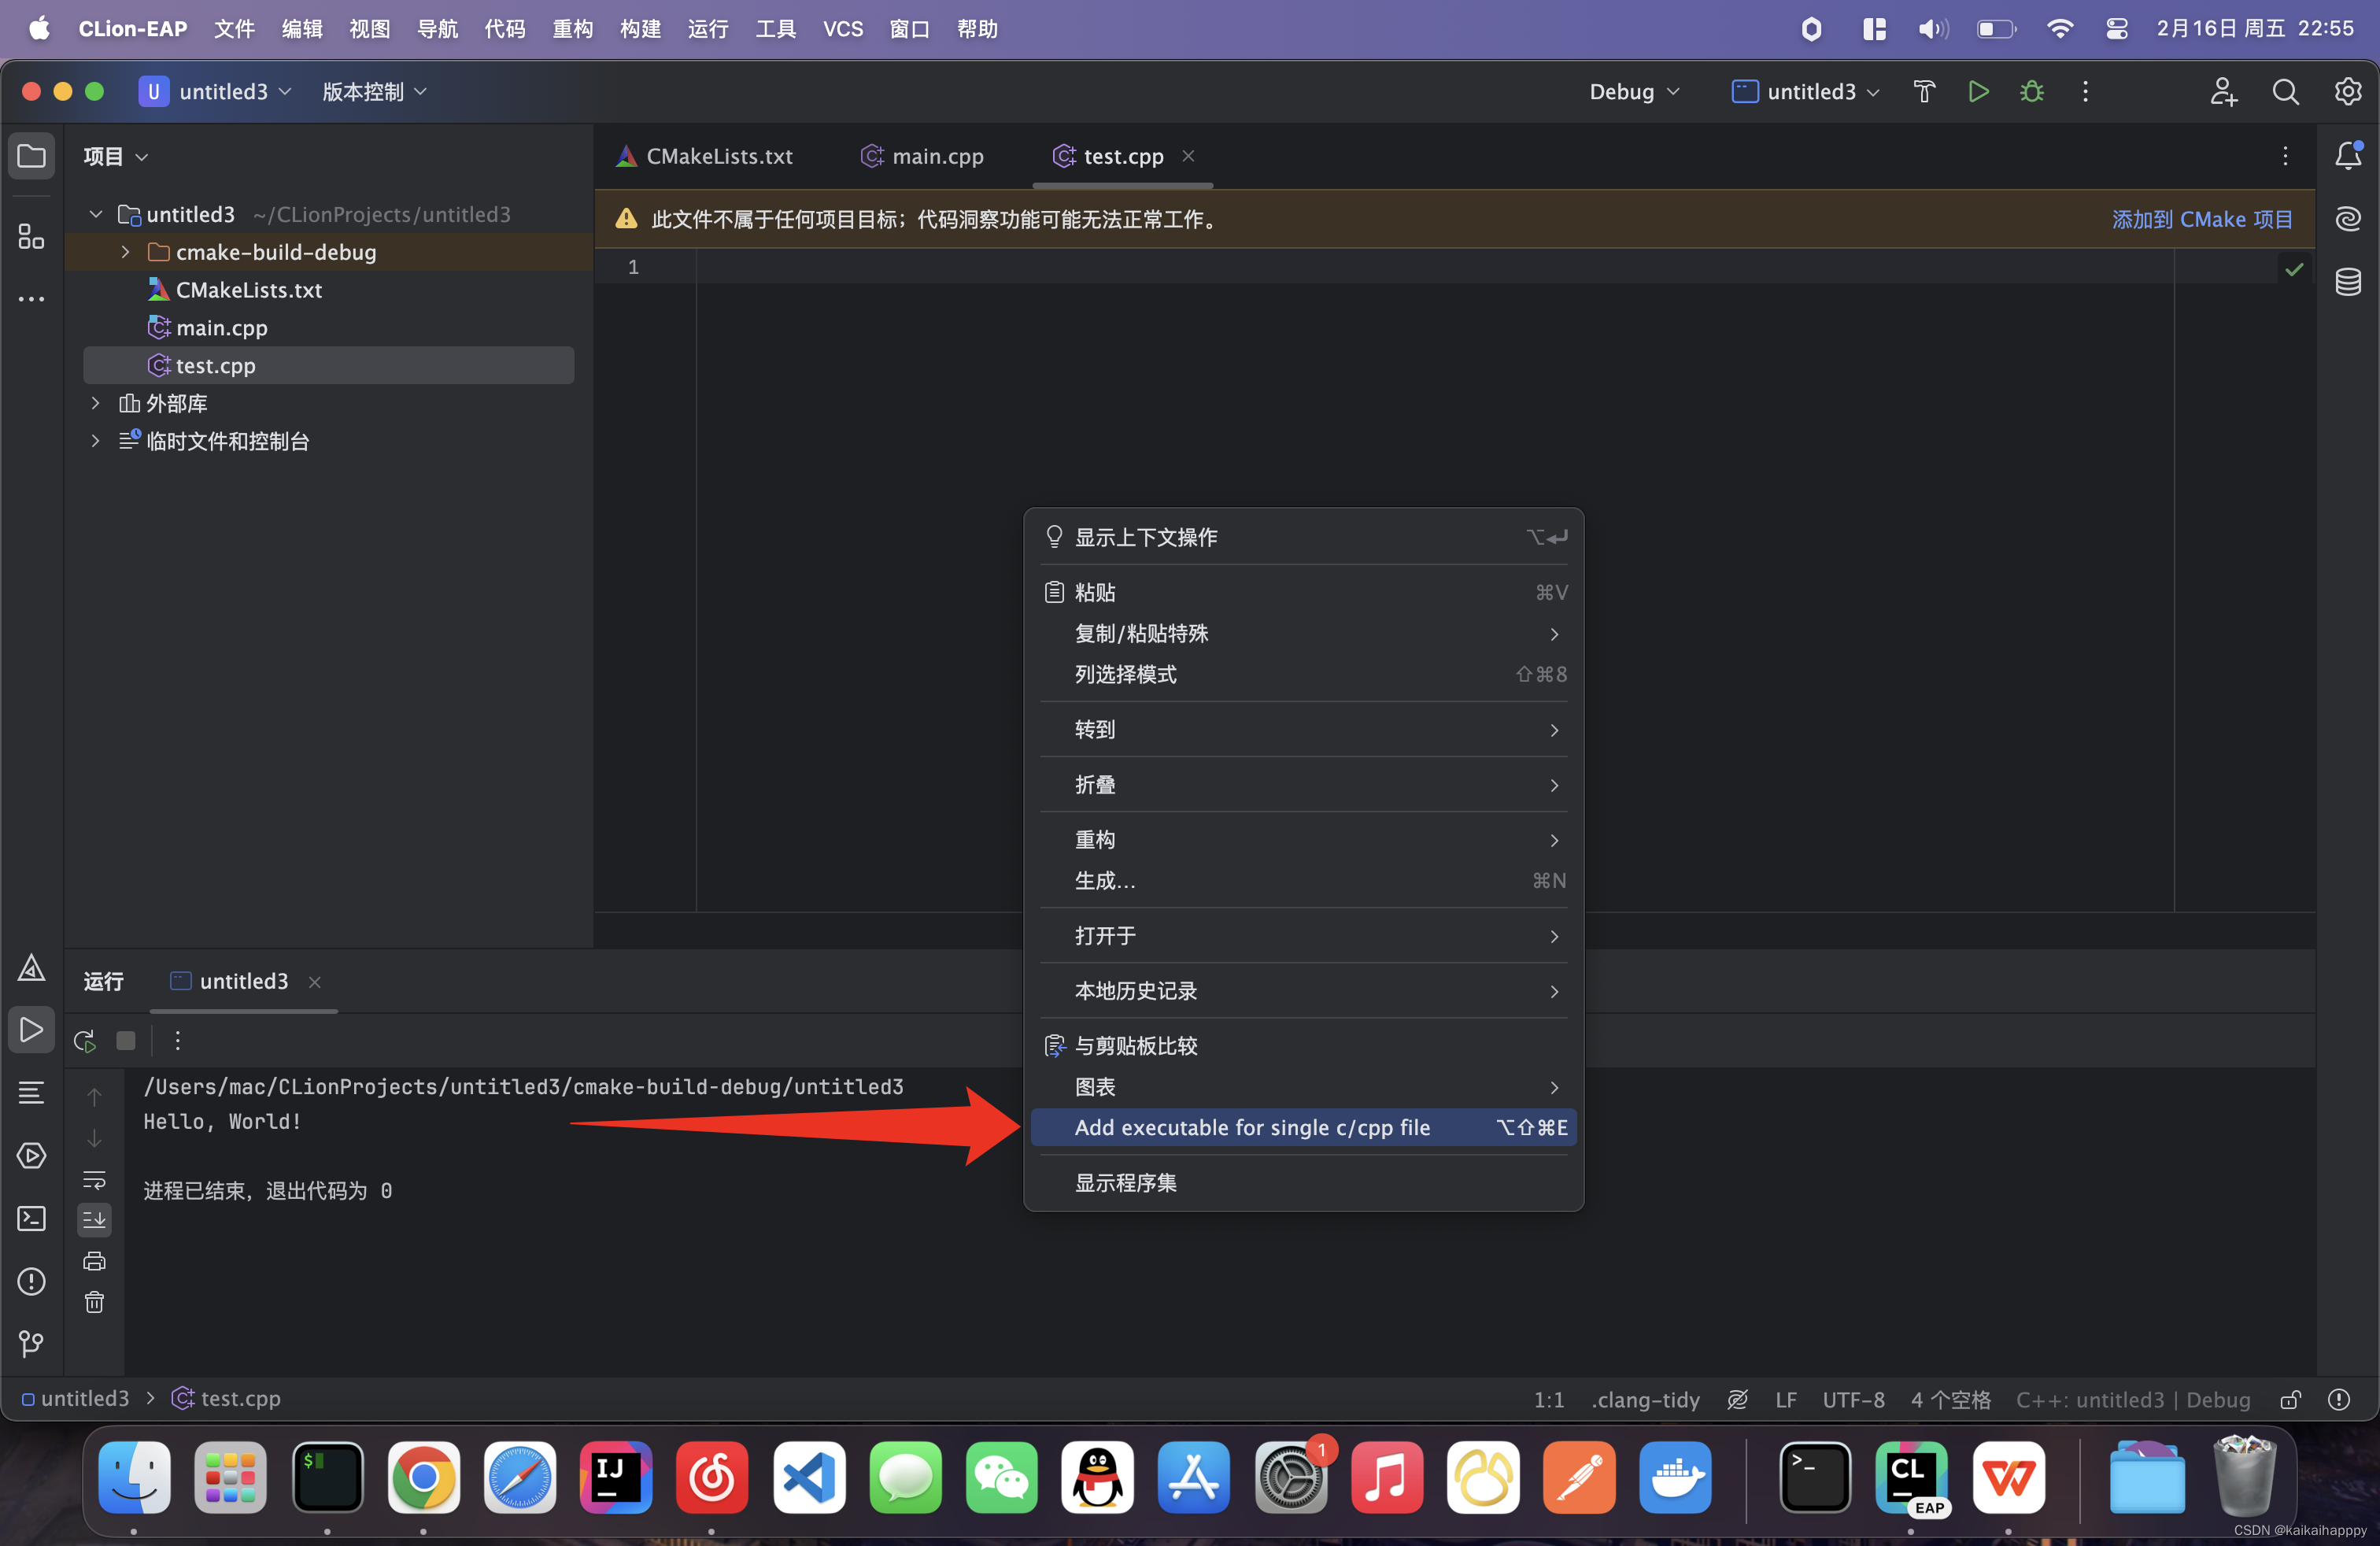The width and height of the screenshot is (2380, 1546).
Task: Click the Build hammer icon
Action: (x=1924, y=92)
